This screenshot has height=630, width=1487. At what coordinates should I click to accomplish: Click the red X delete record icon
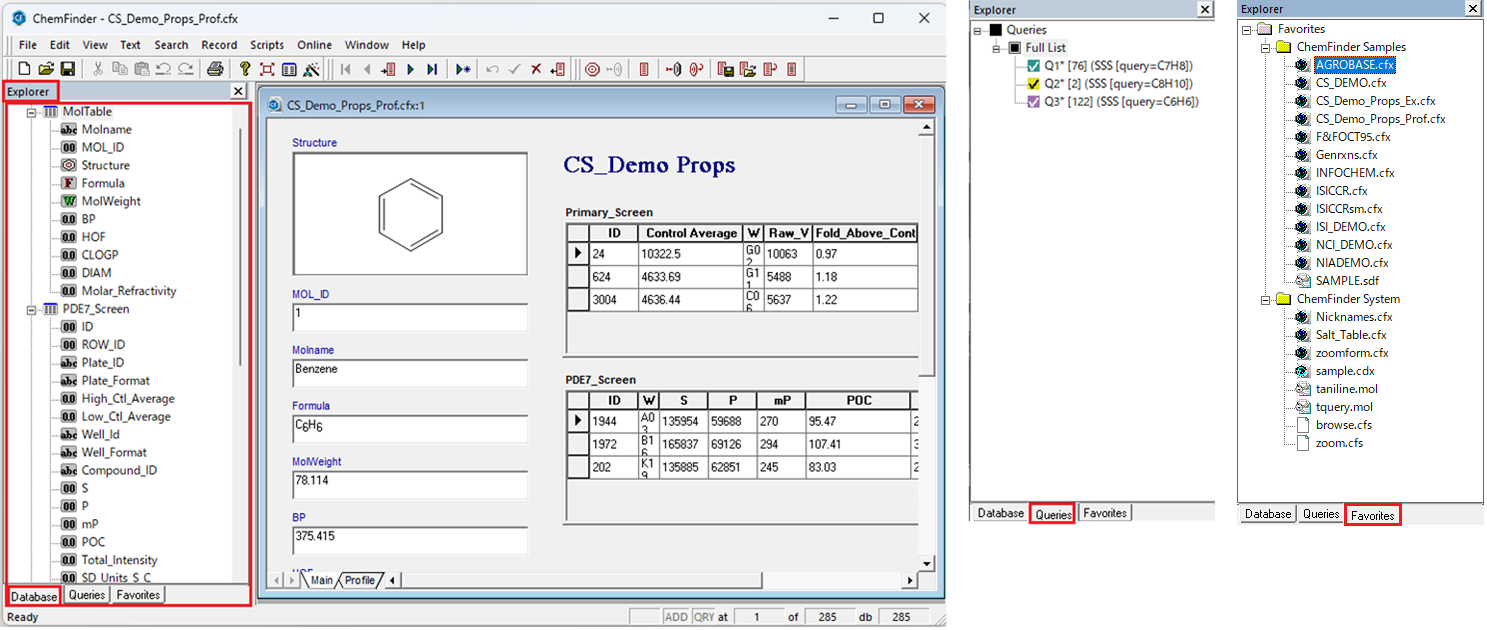pyautogui.click(x=536, y=69)
